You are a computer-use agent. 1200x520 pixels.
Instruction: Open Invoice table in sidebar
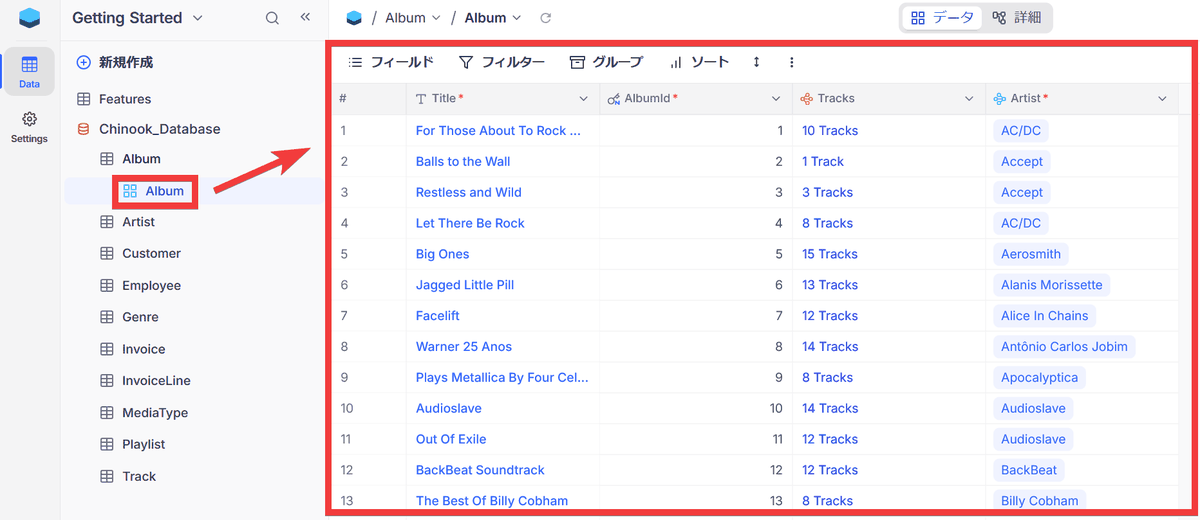144,349
